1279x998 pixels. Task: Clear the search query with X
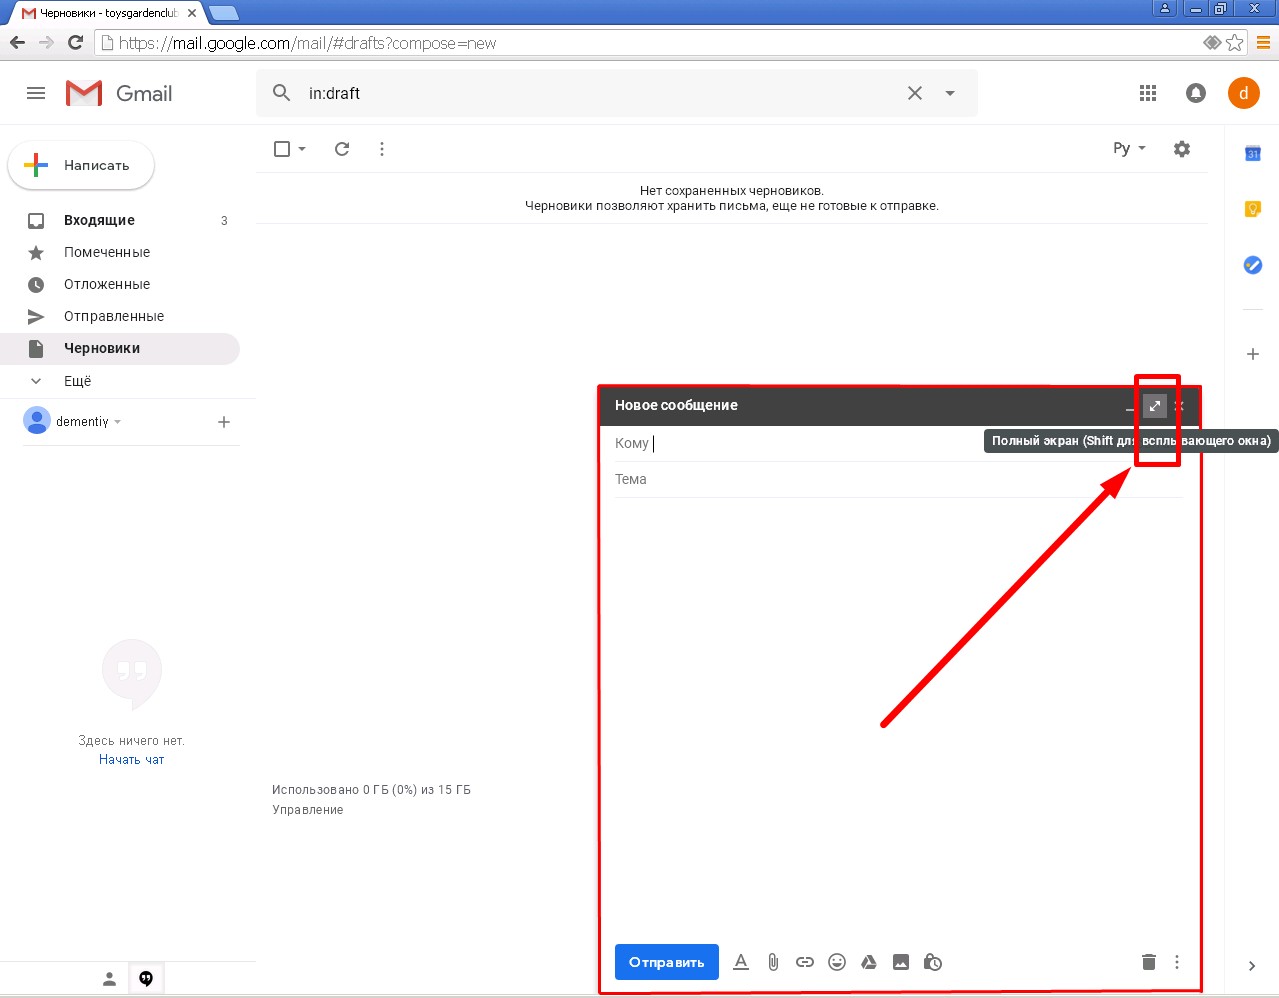915,93
